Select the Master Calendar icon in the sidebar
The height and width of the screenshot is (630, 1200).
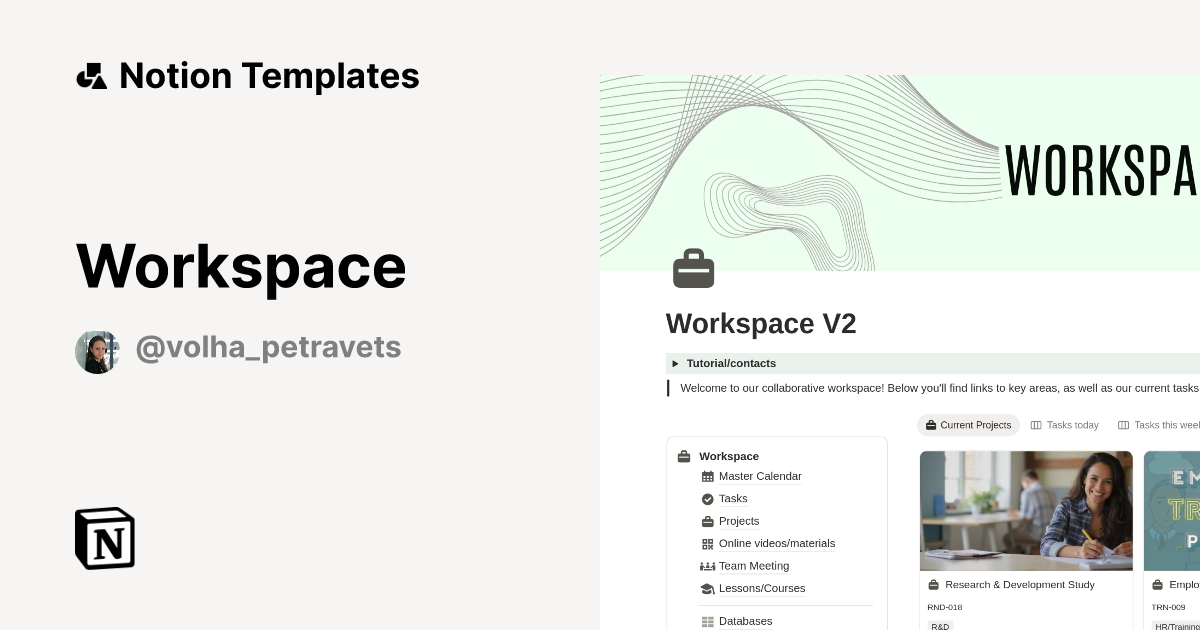[x=708, y=476]
